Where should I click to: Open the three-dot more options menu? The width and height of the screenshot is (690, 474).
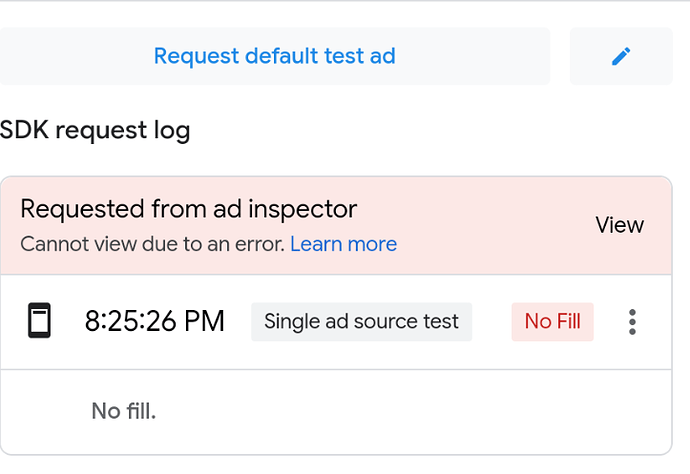pos(632,322)
